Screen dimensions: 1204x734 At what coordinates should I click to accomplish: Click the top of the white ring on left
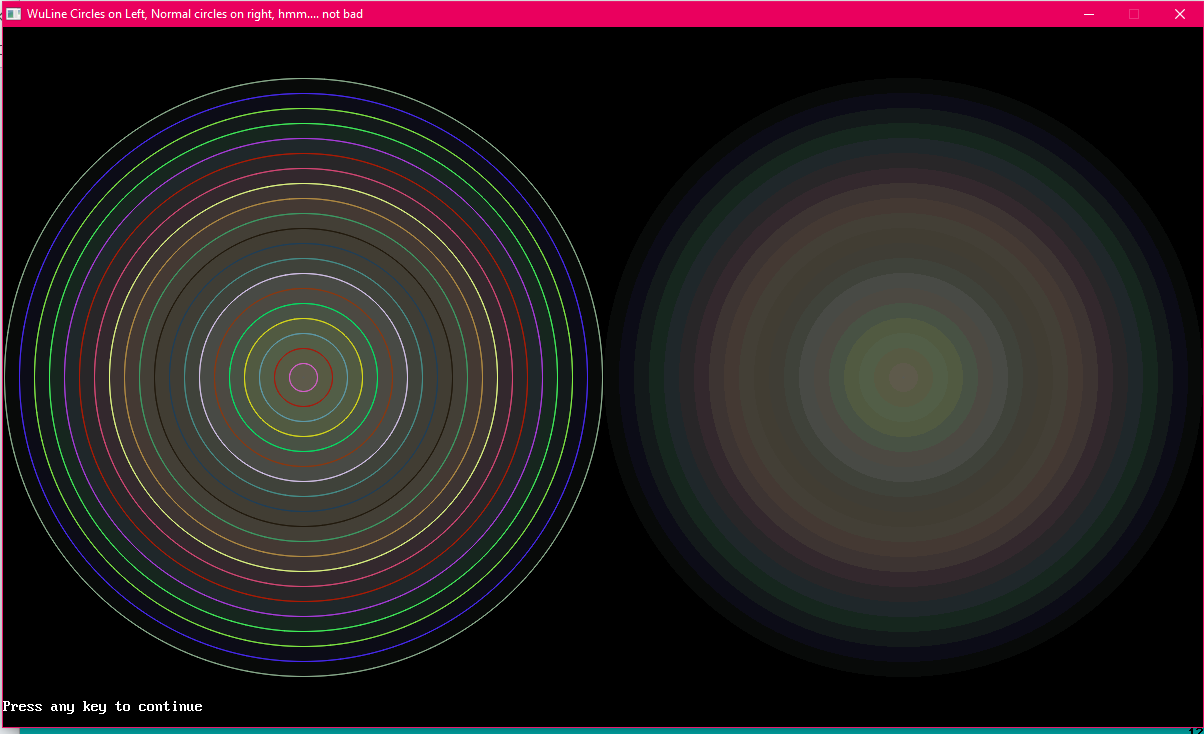point(304,274)
